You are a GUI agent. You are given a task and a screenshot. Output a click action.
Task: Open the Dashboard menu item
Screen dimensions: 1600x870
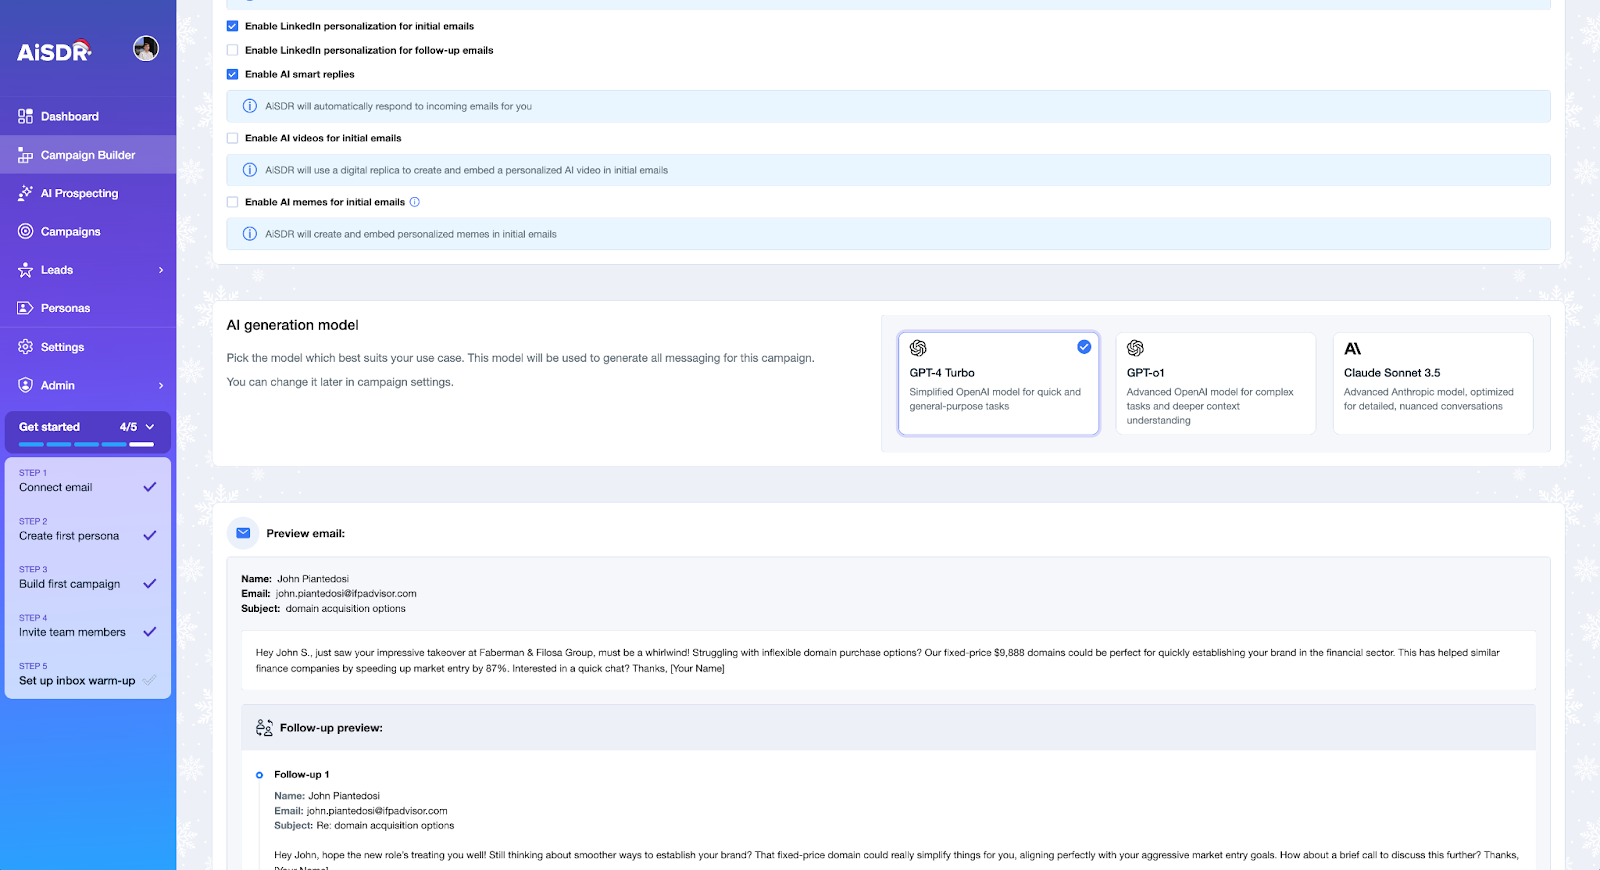click(x=88, y=116)
